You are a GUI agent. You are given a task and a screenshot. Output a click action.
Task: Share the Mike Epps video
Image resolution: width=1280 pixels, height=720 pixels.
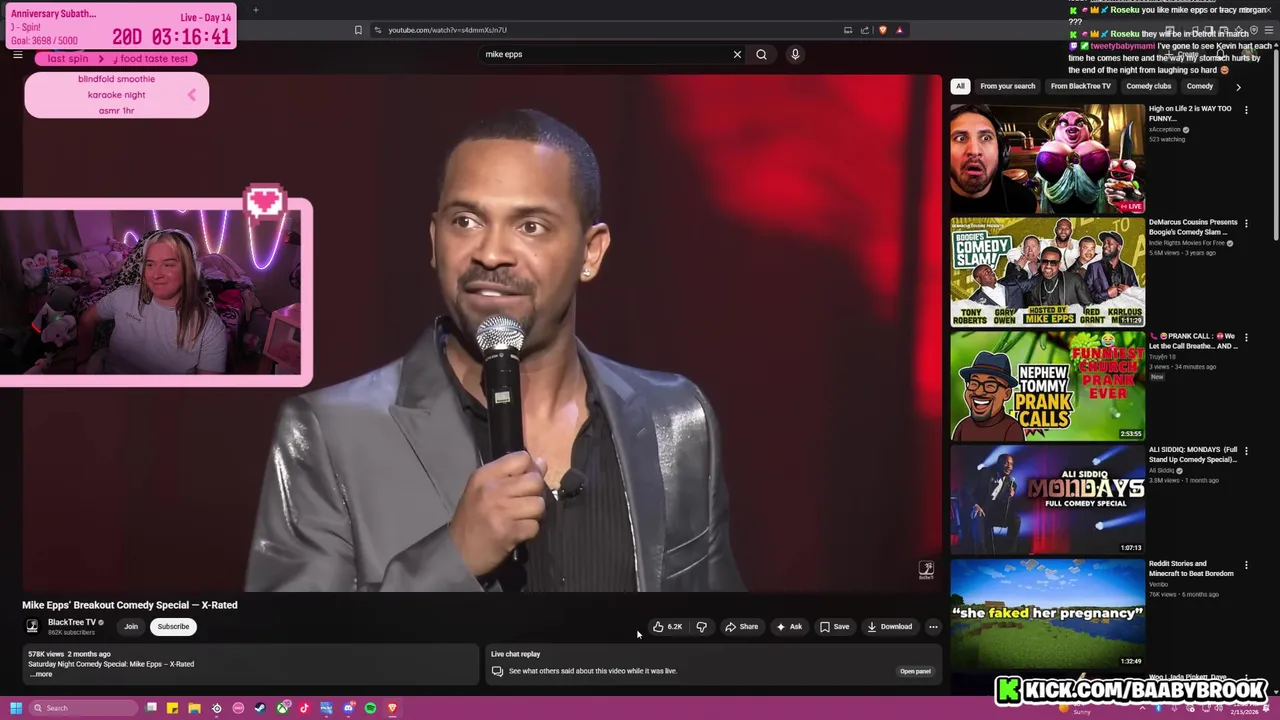click(x=741, y=627)
